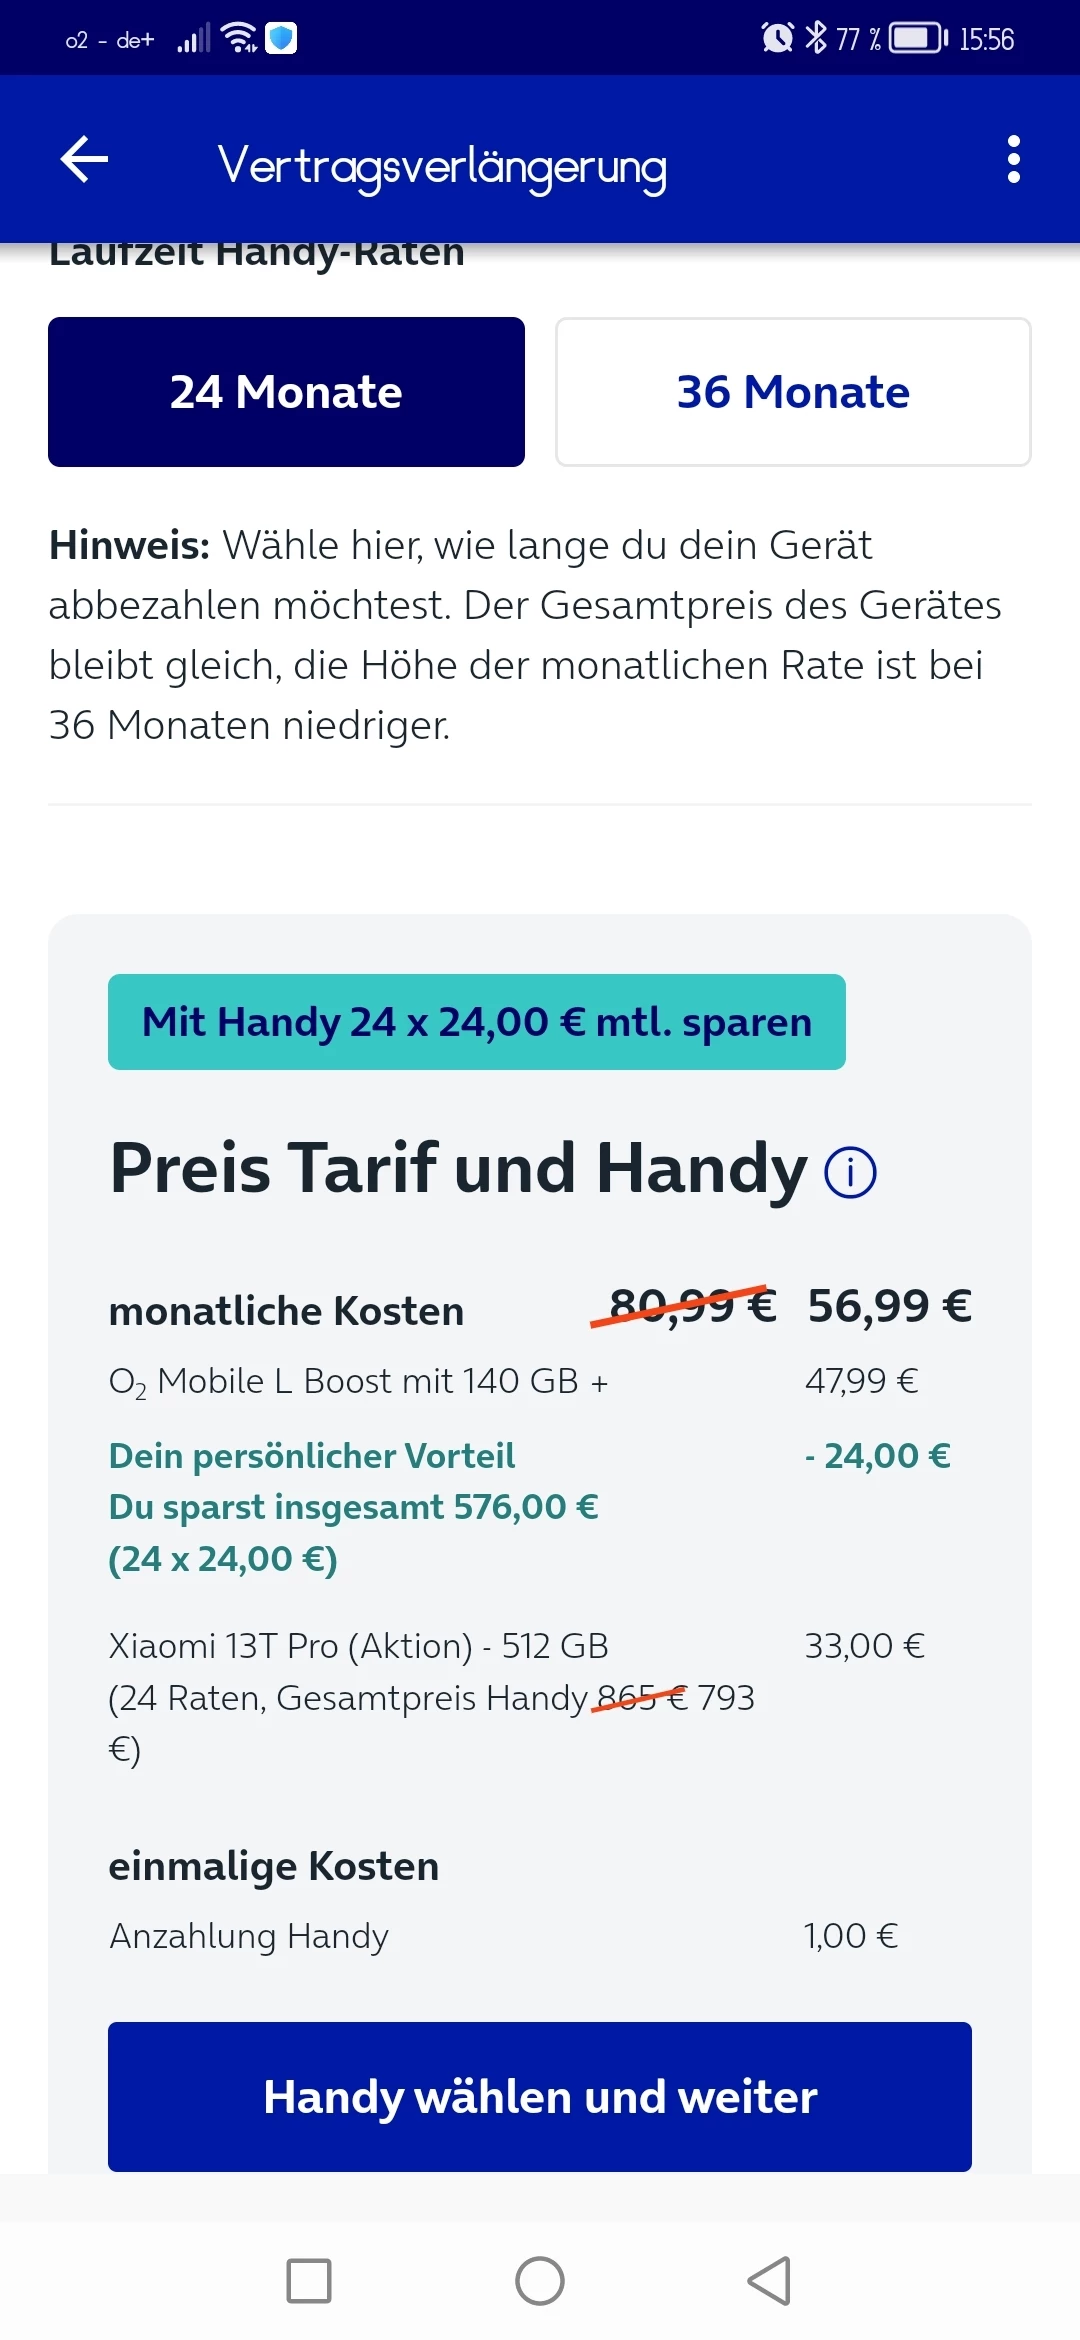The height and width of the screenshot is (2340, 1080).
Task: Tap the blue shield status icon
Action: [281, 39]
